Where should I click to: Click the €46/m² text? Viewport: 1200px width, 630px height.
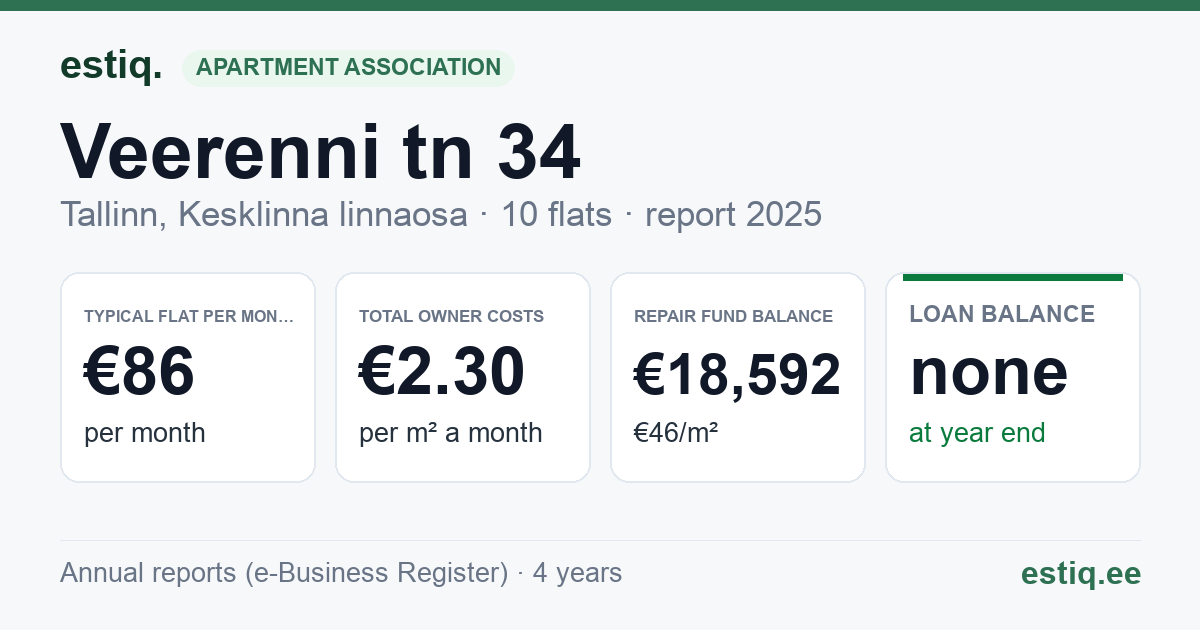point(676,433)
